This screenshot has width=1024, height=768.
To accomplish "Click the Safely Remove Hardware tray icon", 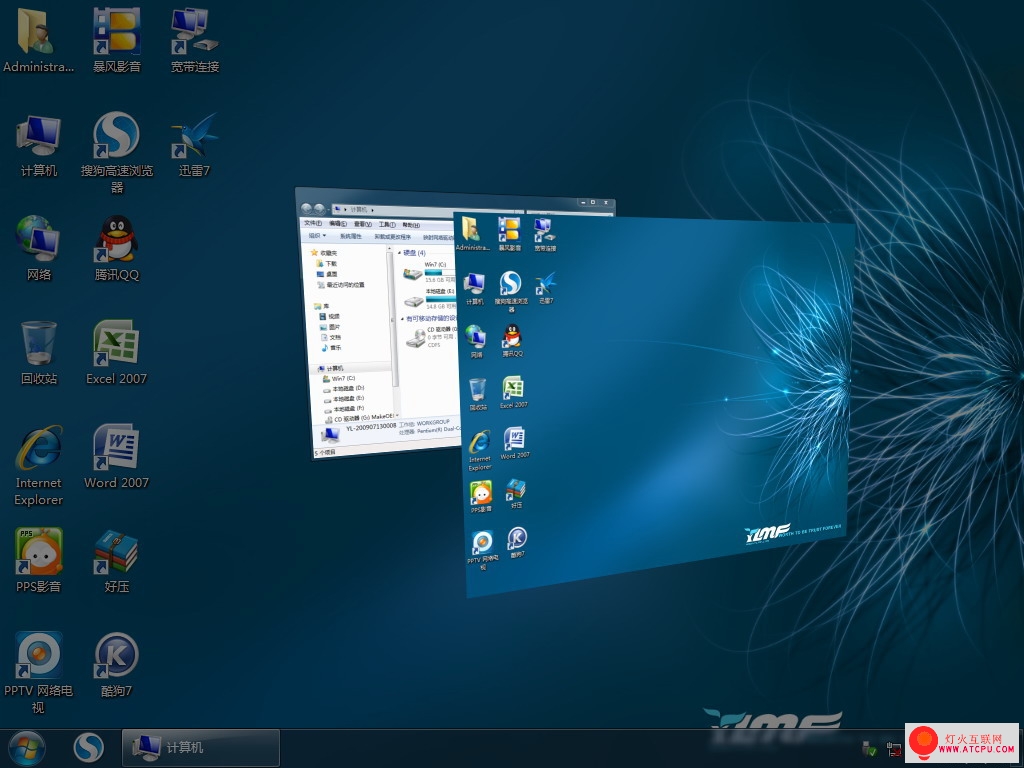I will click(869, 748).
